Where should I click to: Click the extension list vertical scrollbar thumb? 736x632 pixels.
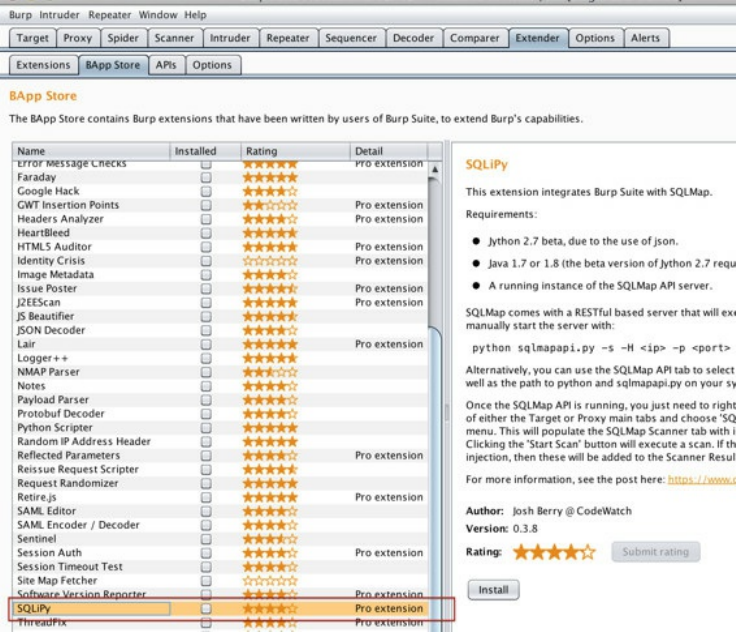[x=435, y=479]
